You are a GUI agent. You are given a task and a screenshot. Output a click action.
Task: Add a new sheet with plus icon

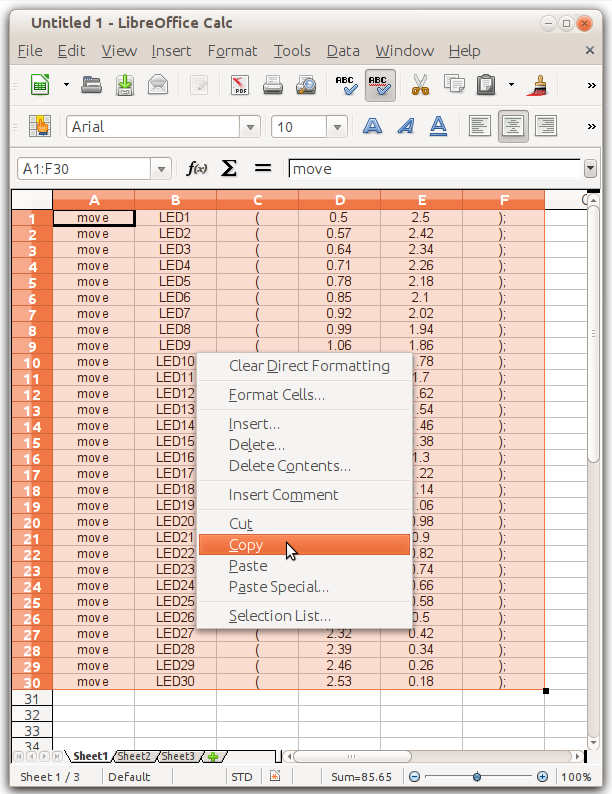pos(213,757)
